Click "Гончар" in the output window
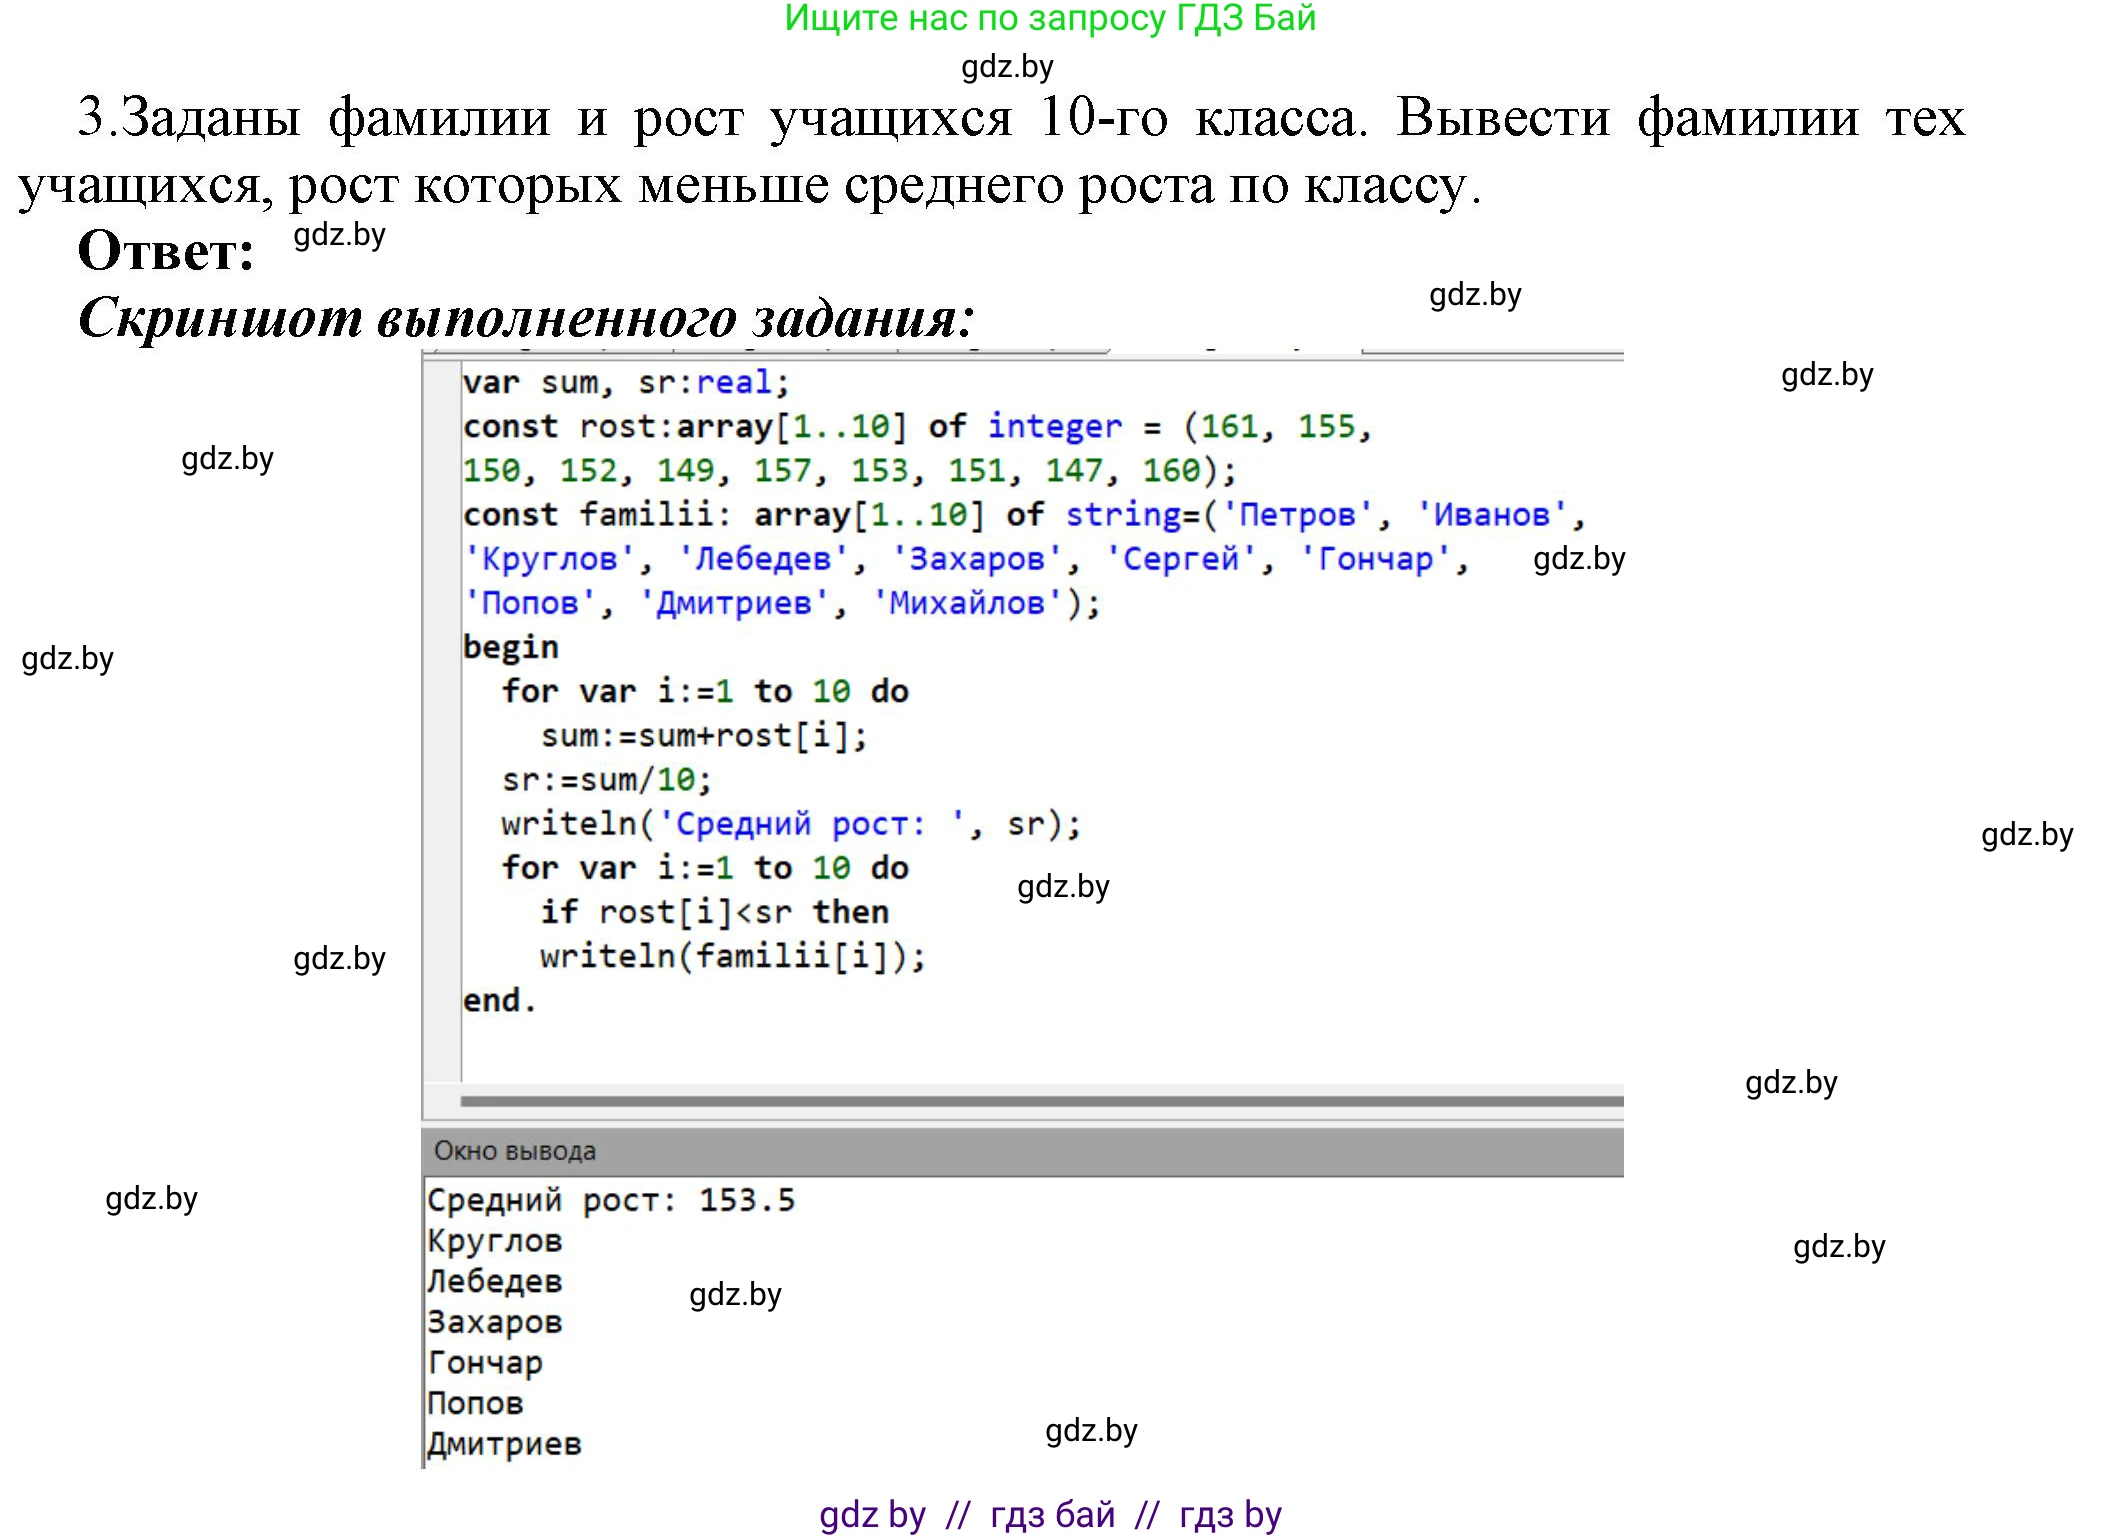Viewport: 2104px width, 1538px height. 485,1363
